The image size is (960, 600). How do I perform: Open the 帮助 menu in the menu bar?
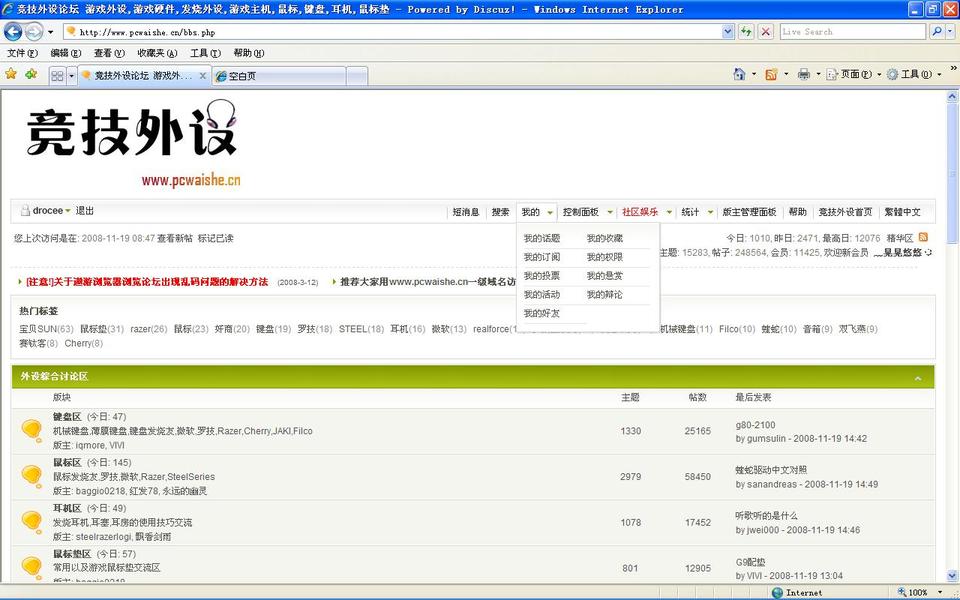click(x=249, y=53)
